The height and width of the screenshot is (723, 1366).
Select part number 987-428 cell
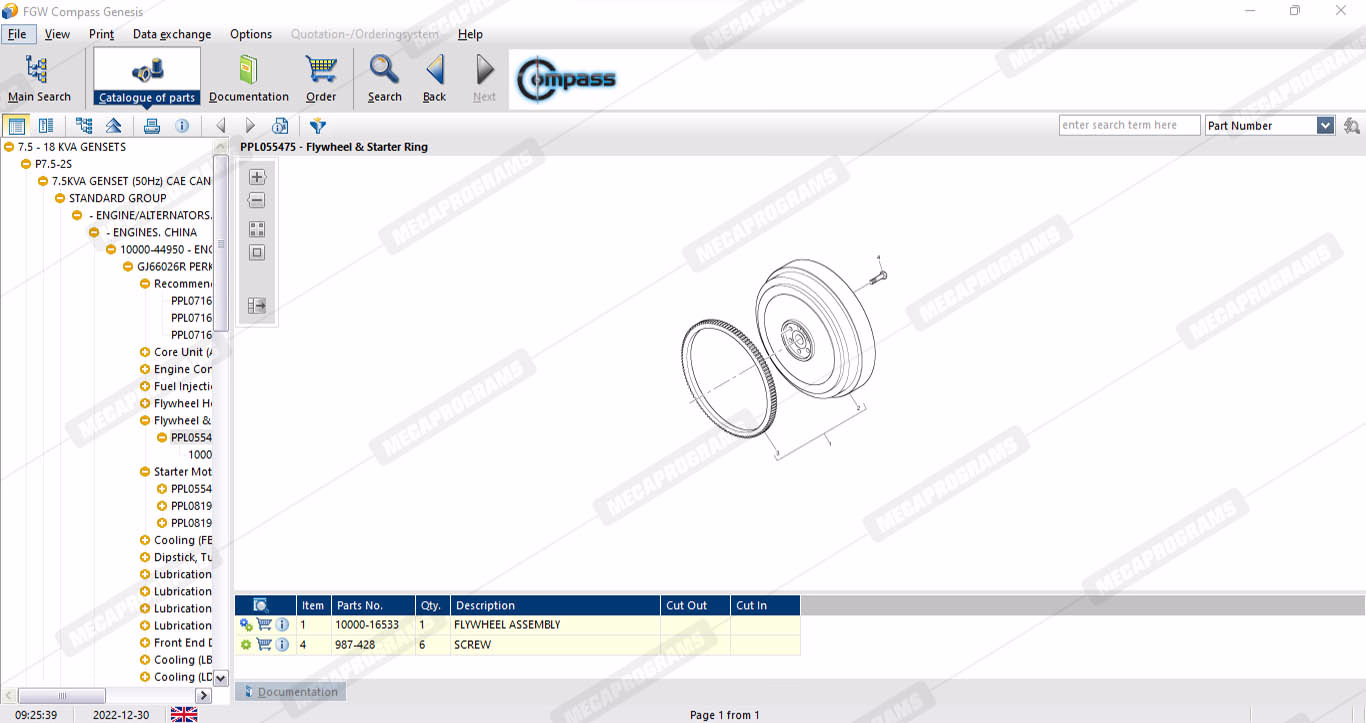[x=373, y=645]
